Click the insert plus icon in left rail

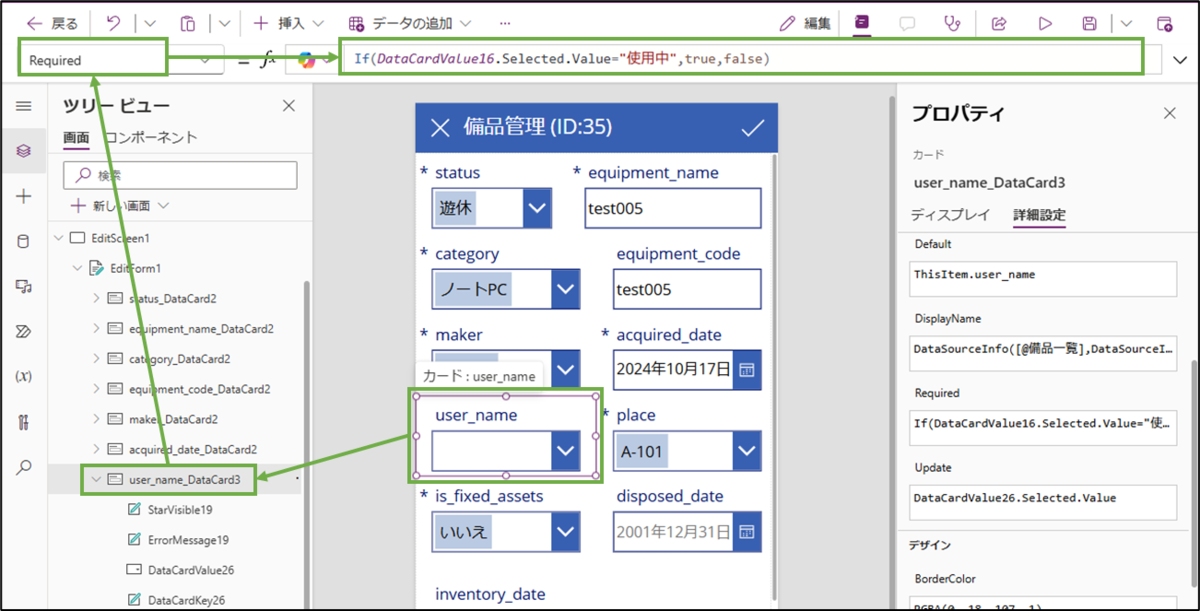[24, 196]
